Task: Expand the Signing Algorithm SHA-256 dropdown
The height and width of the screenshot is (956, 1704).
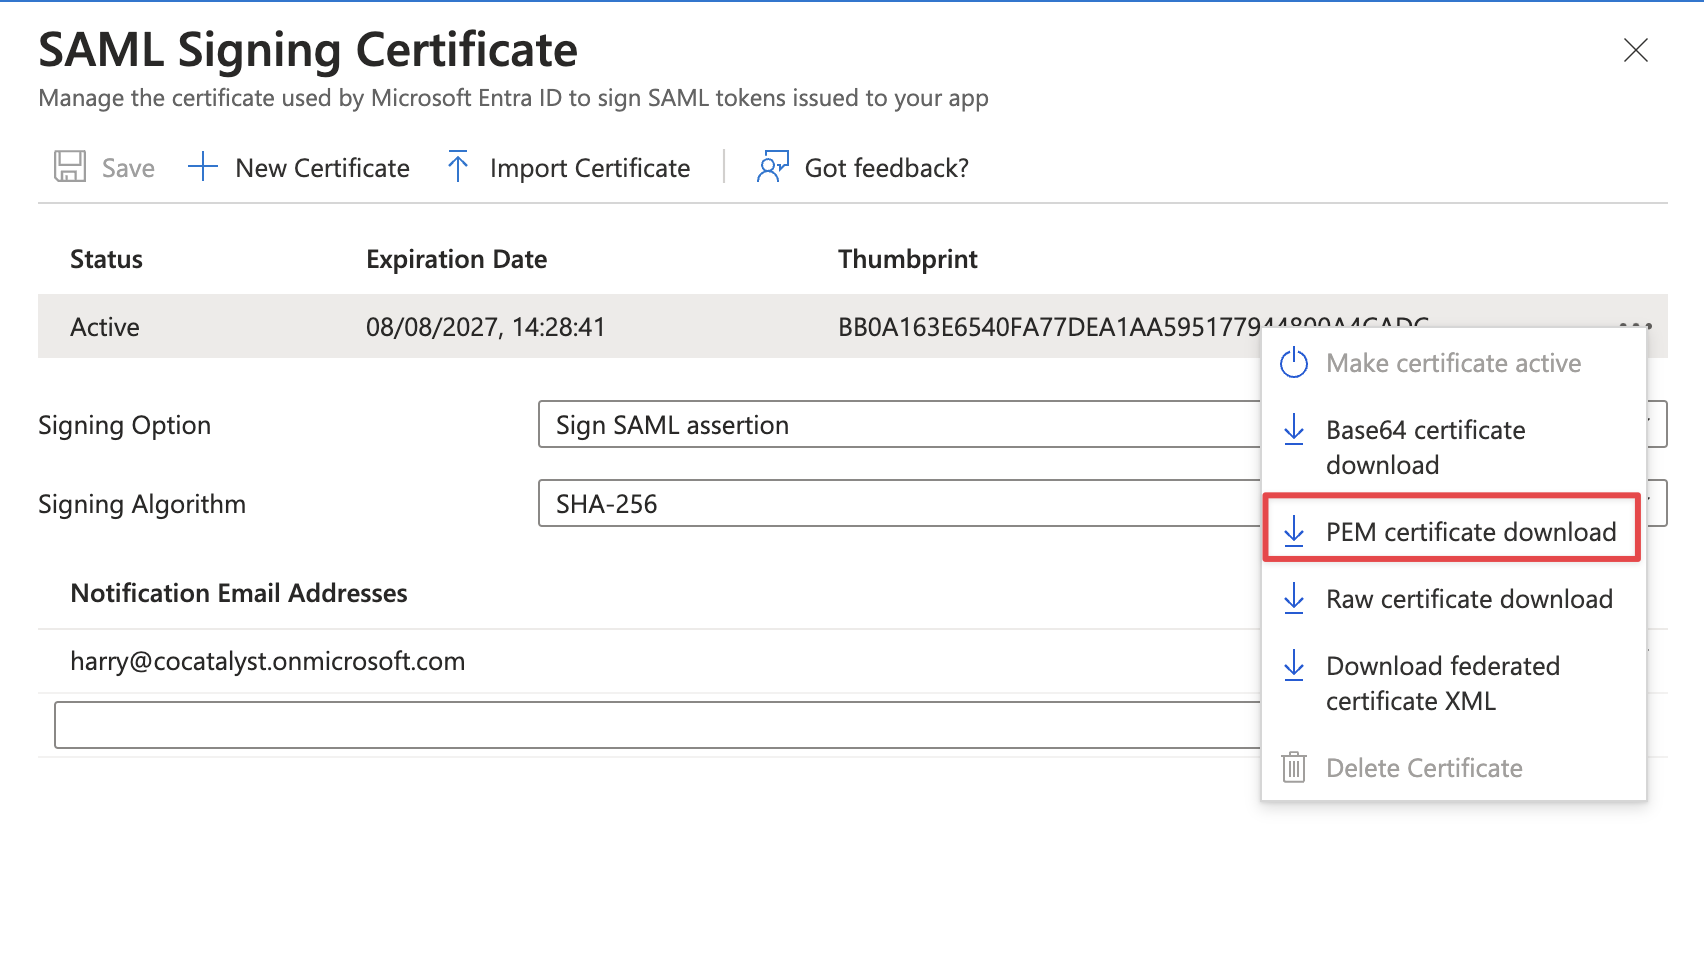Action: [x=898, y=504]
